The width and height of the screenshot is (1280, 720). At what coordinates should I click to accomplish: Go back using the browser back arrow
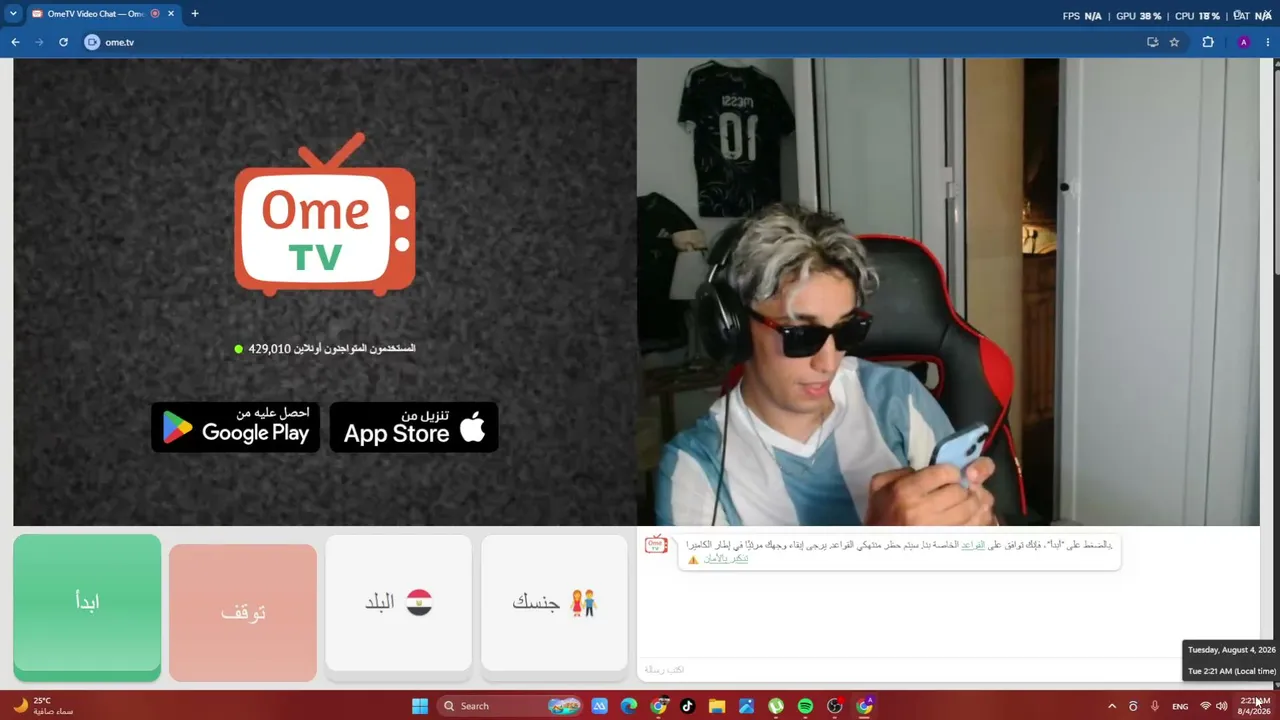click(x=15, y=42)
